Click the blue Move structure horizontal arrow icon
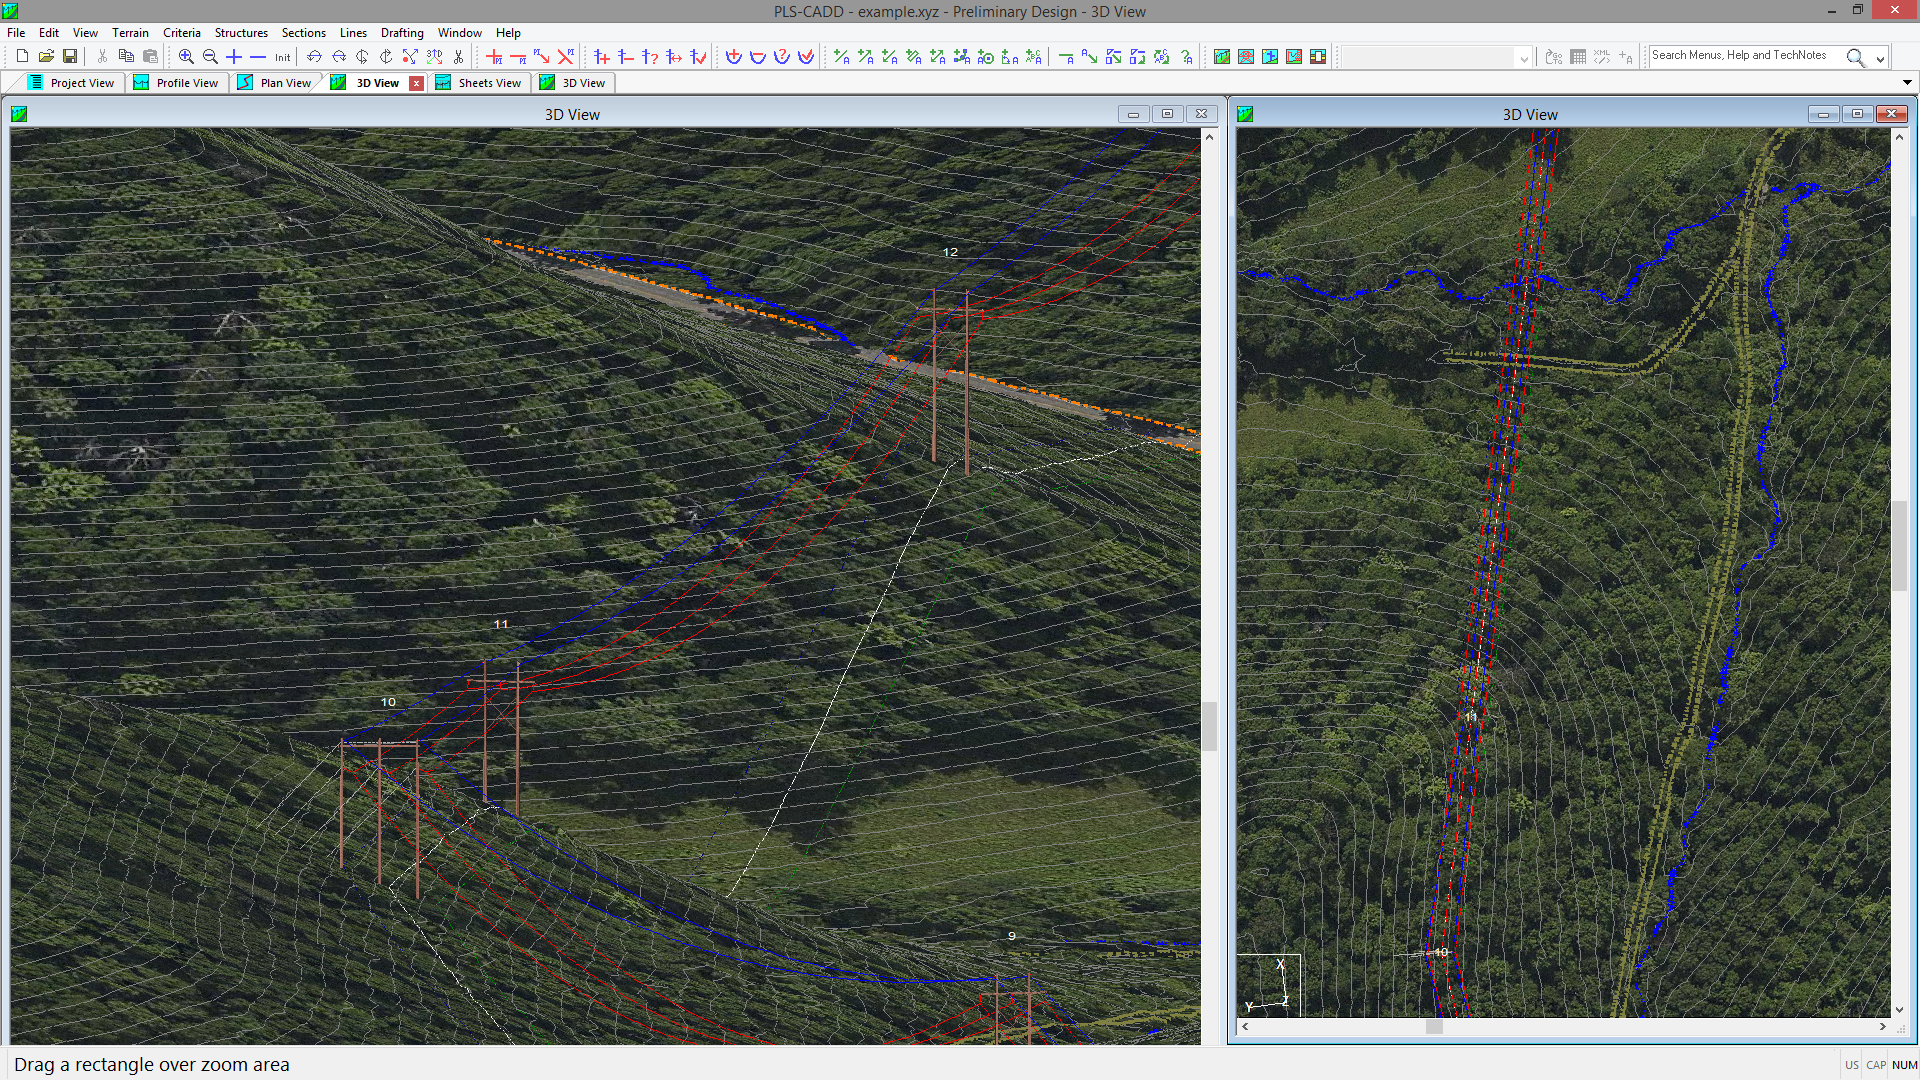The height and width of the screenshot is (1080, 1920). click(674, 57)
